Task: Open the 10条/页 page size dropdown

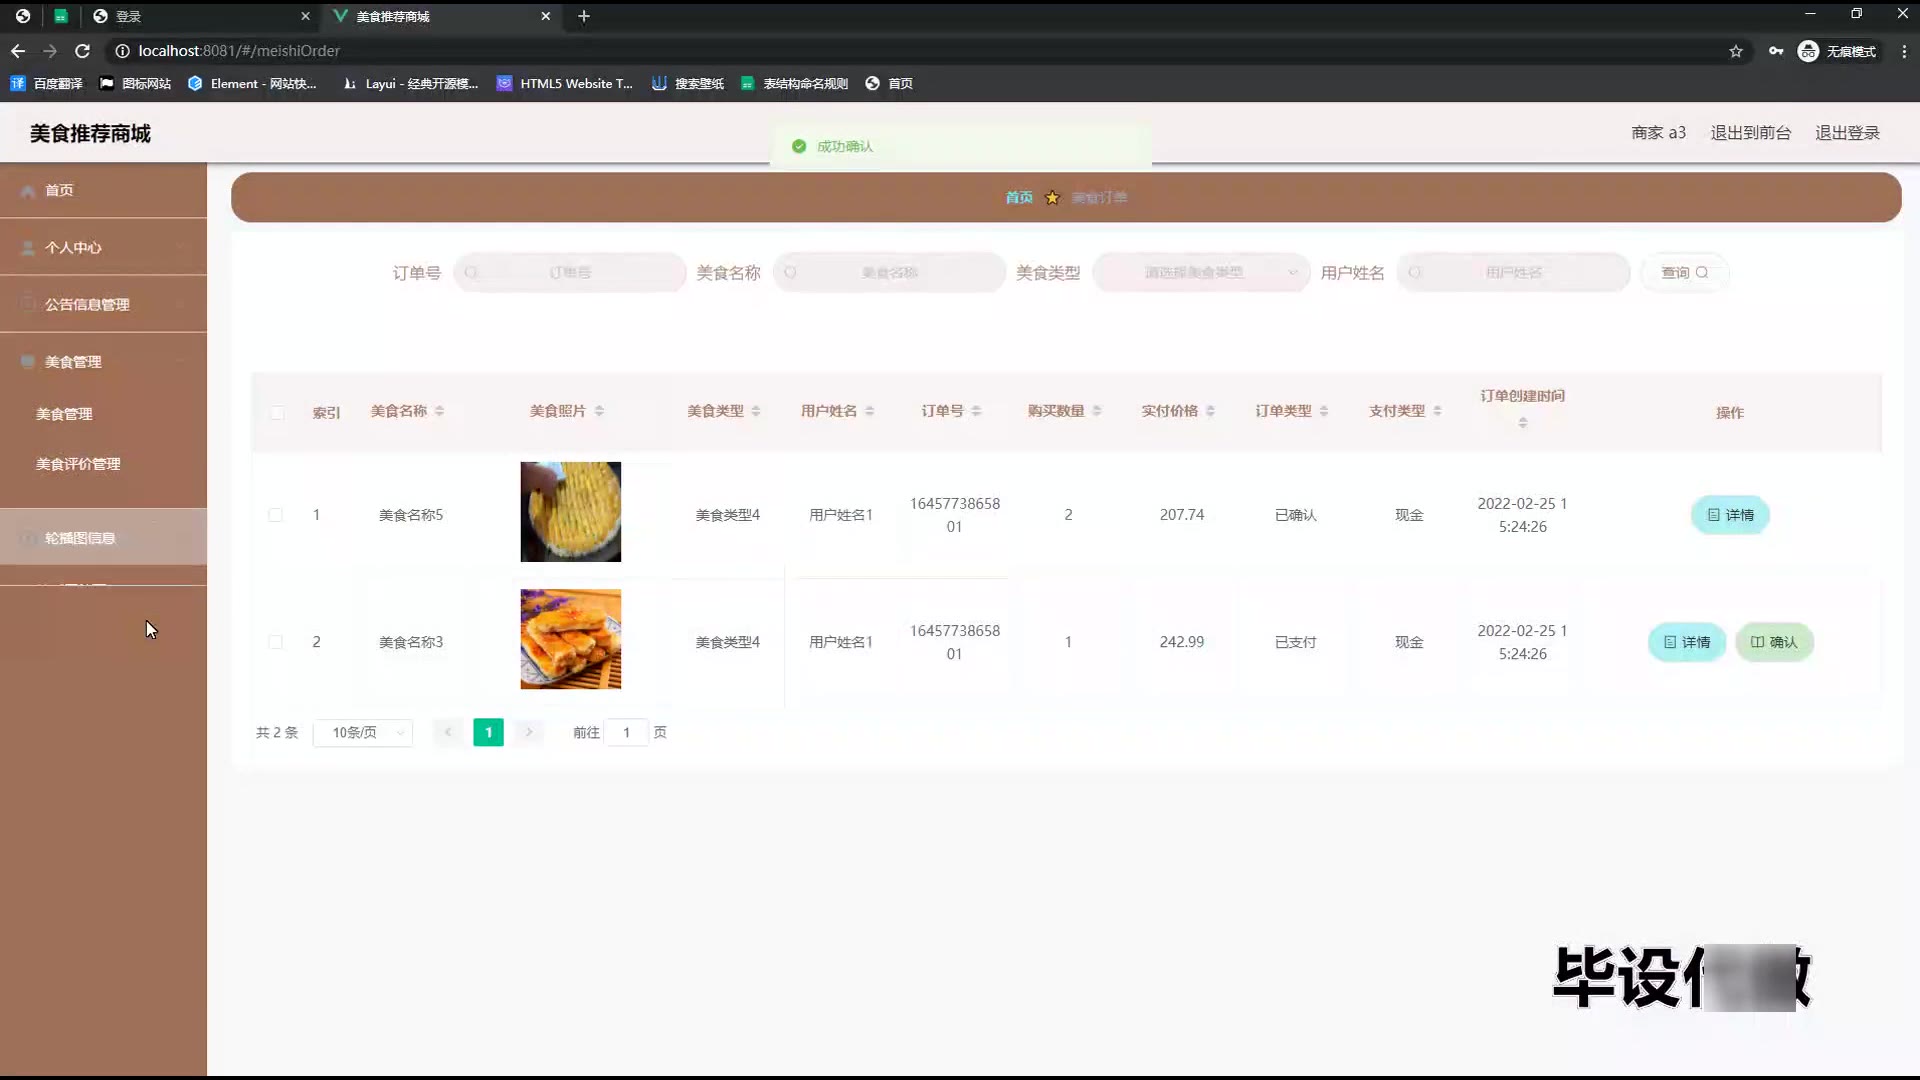Action: tap(363, 733)
